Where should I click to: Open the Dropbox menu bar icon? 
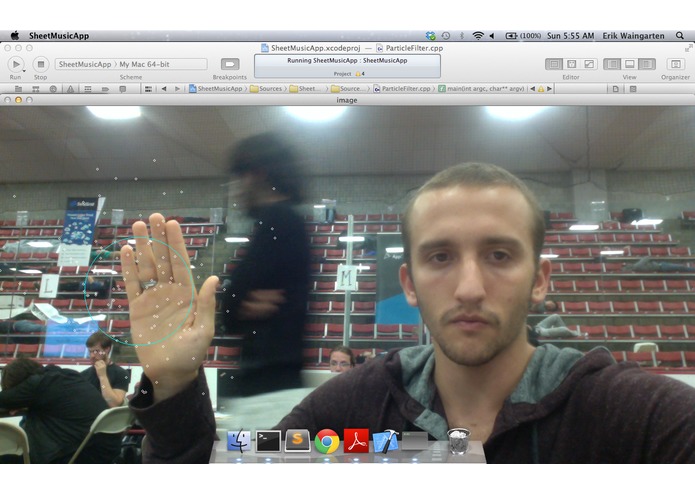(x=430, y=35)
